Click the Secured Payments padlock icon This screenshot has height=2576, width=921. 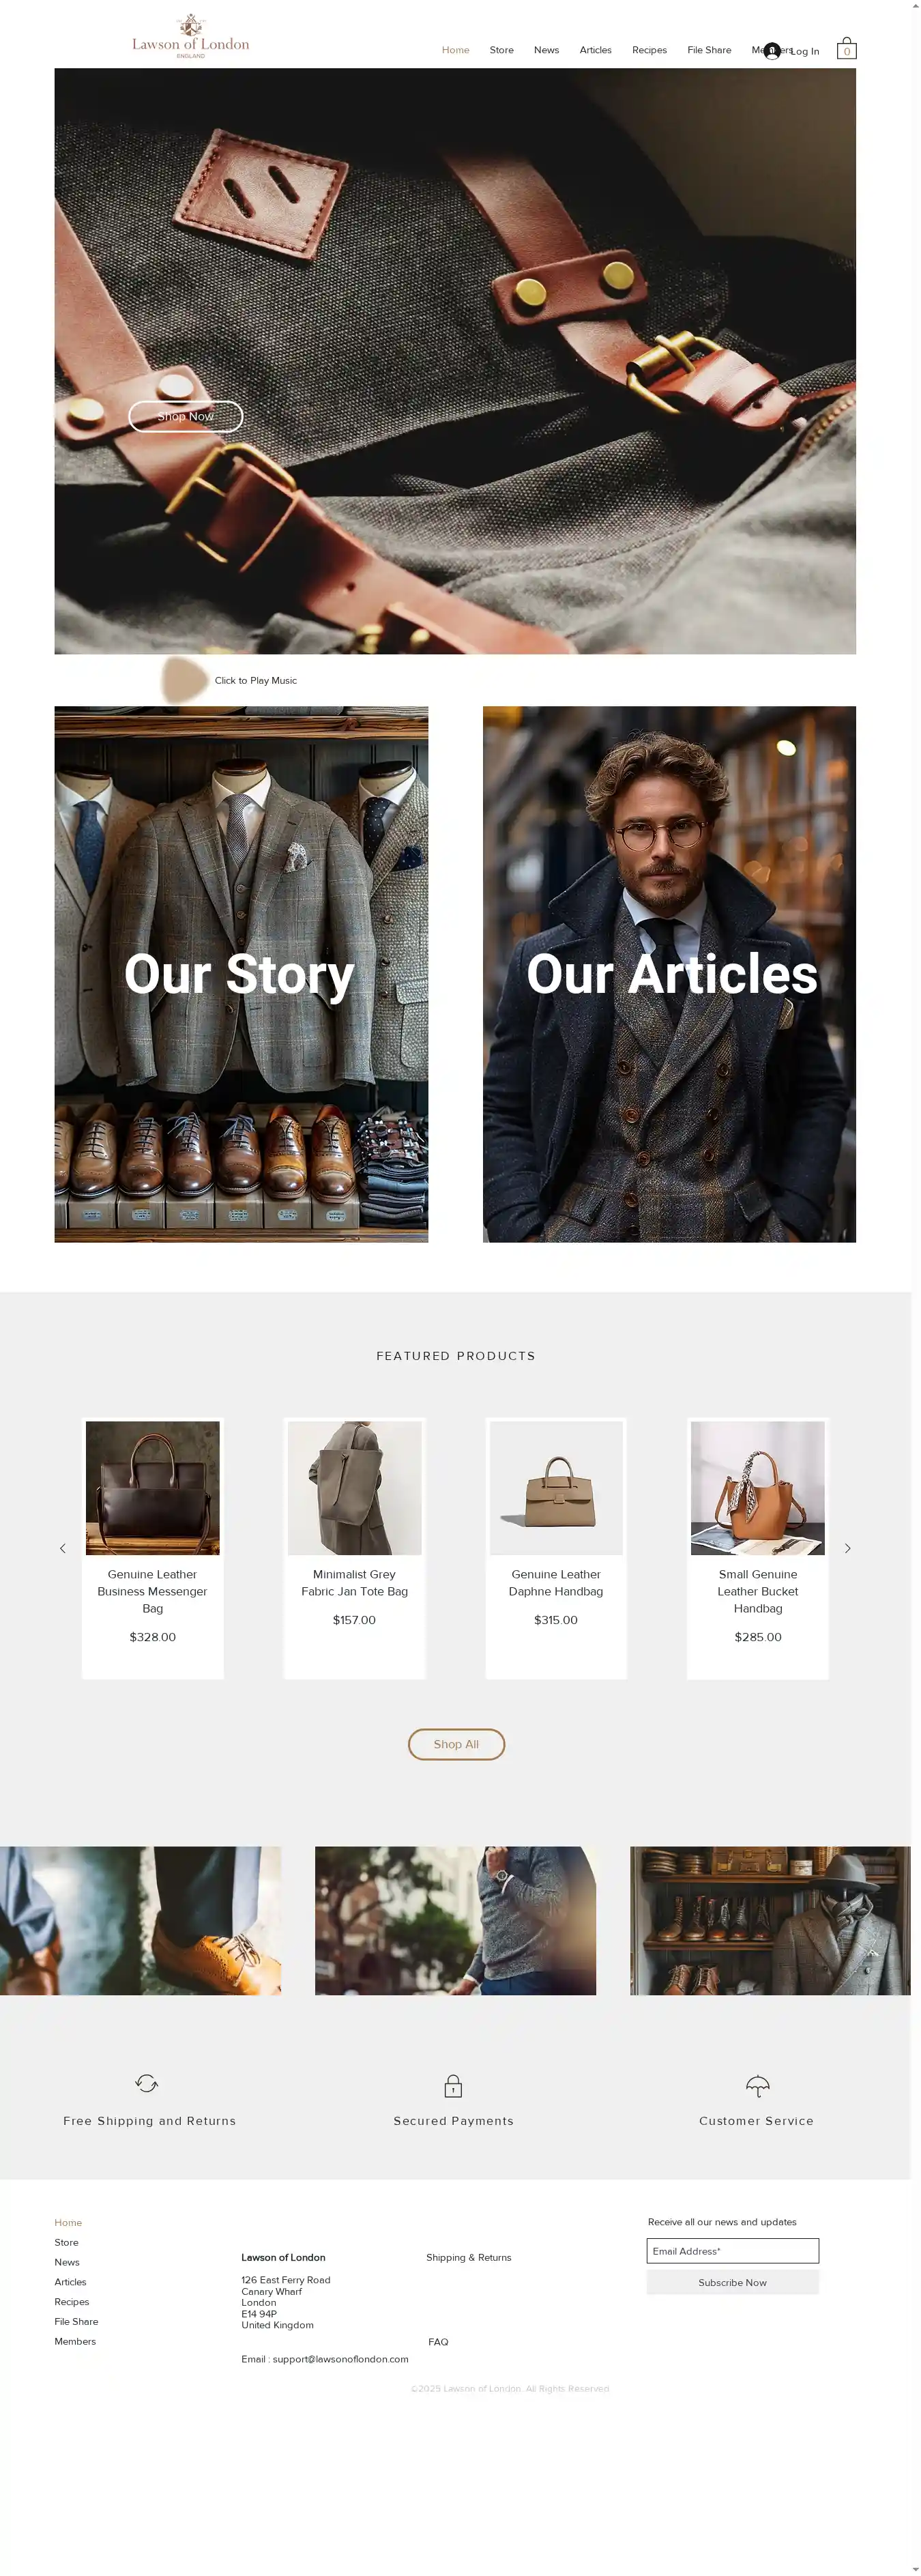453,2085
